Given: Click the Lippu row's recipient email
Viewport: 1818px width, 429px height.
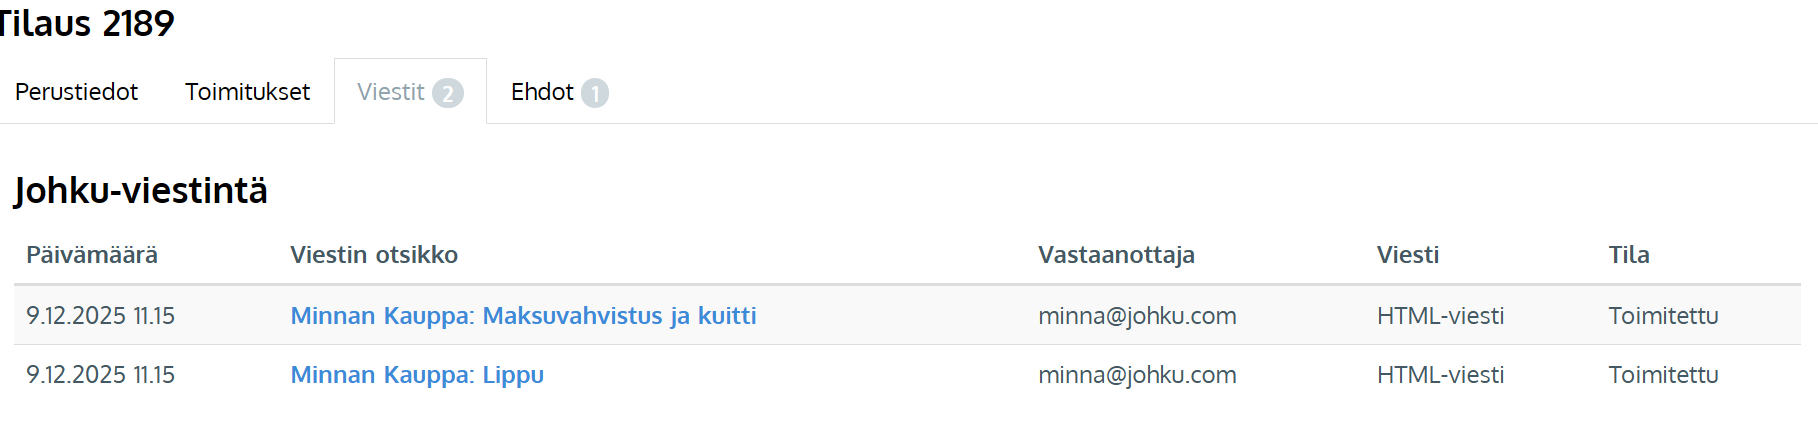Looking at the screenshot, I should tap(1137, 375).
